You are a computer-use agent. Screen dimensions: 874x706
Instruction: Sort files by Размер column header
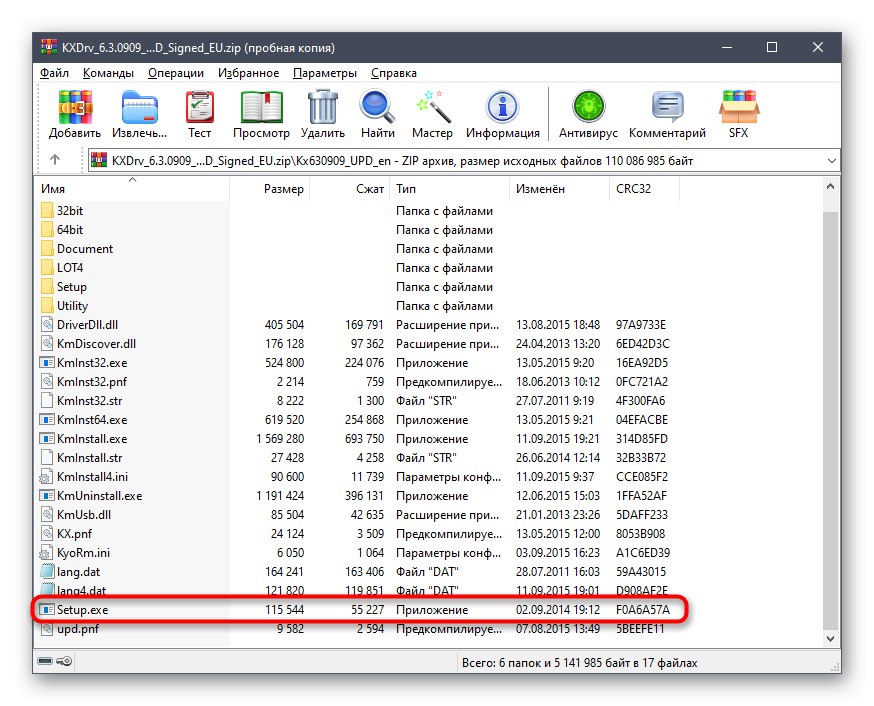coord(269,189)
